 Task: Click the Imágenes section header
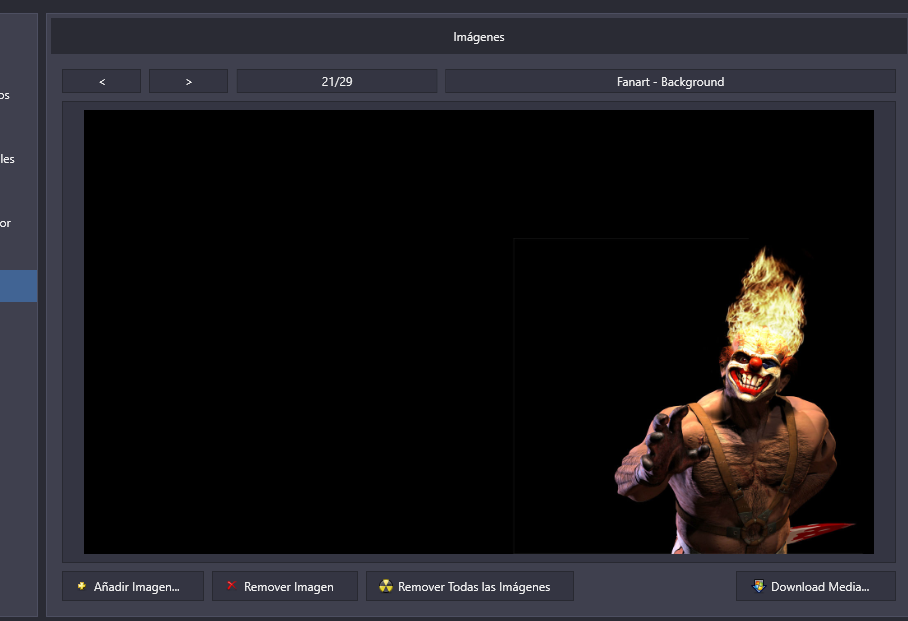pyautogui.click(x=479, y=36)
